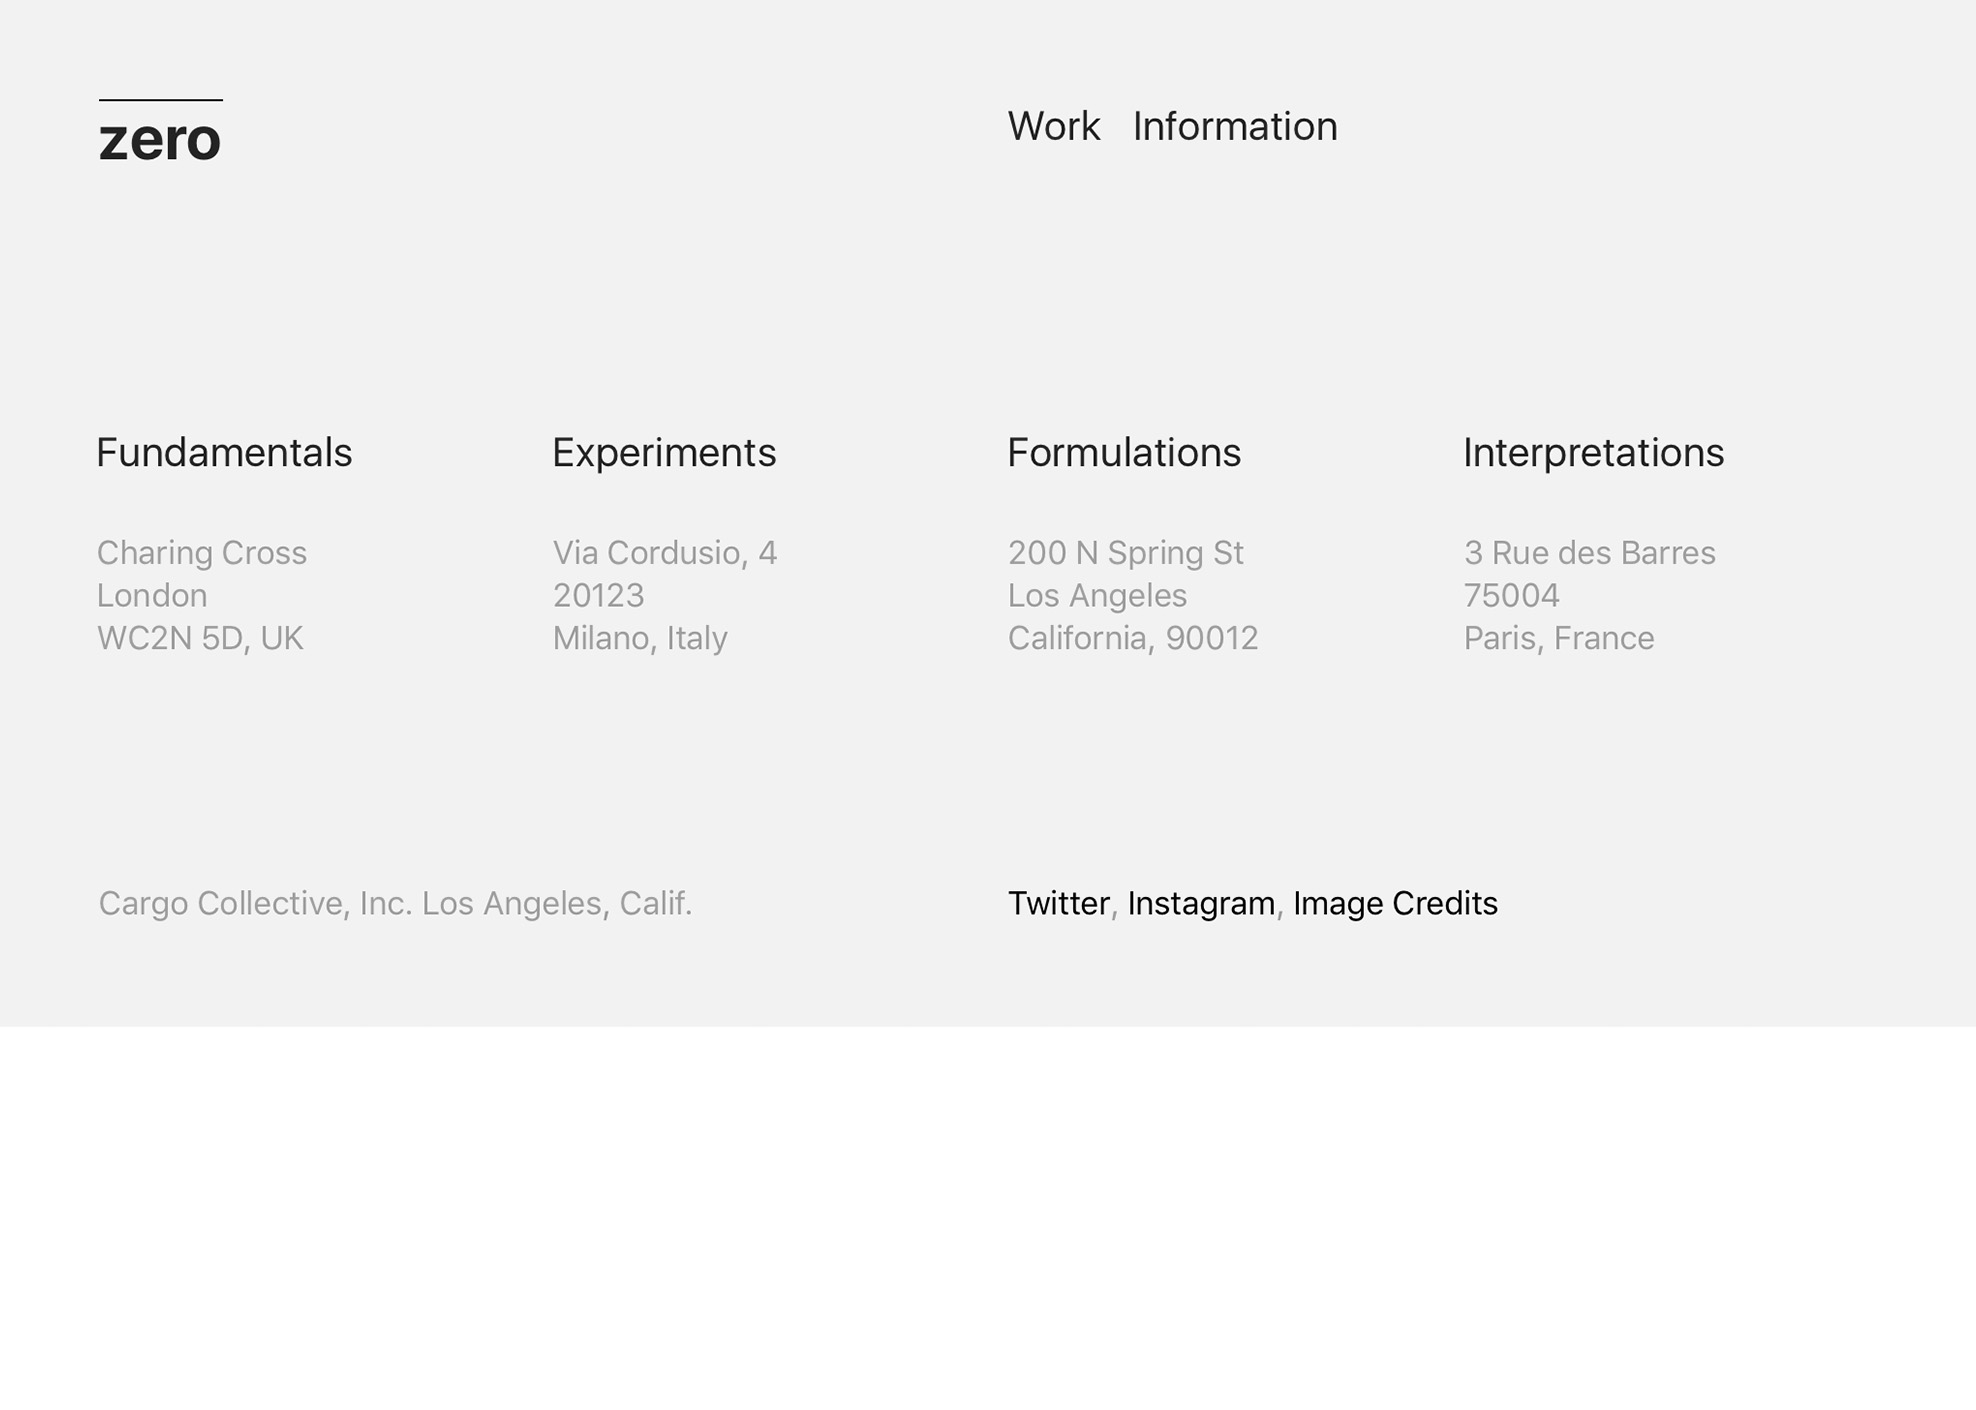This screenshot has height=1410, width=1976.
Task: Click the line above the zero logo
Action: (x=160, y=99)
